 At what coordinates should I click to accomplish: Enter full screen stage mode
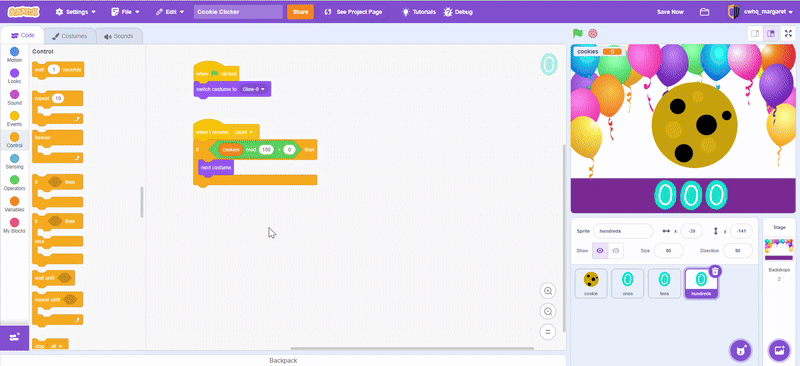tap(788, 33)
